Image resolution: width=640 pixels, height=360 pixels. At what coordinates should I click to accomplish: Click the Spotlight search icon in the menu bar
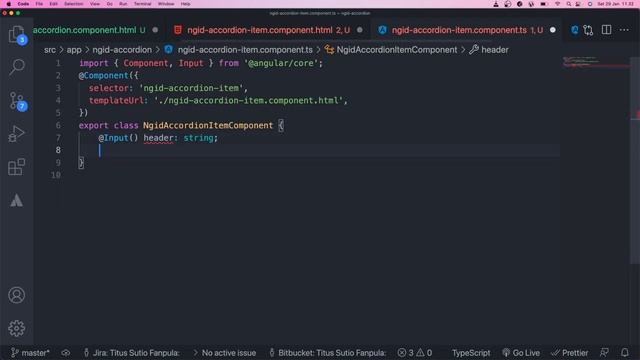click(569, 4)
